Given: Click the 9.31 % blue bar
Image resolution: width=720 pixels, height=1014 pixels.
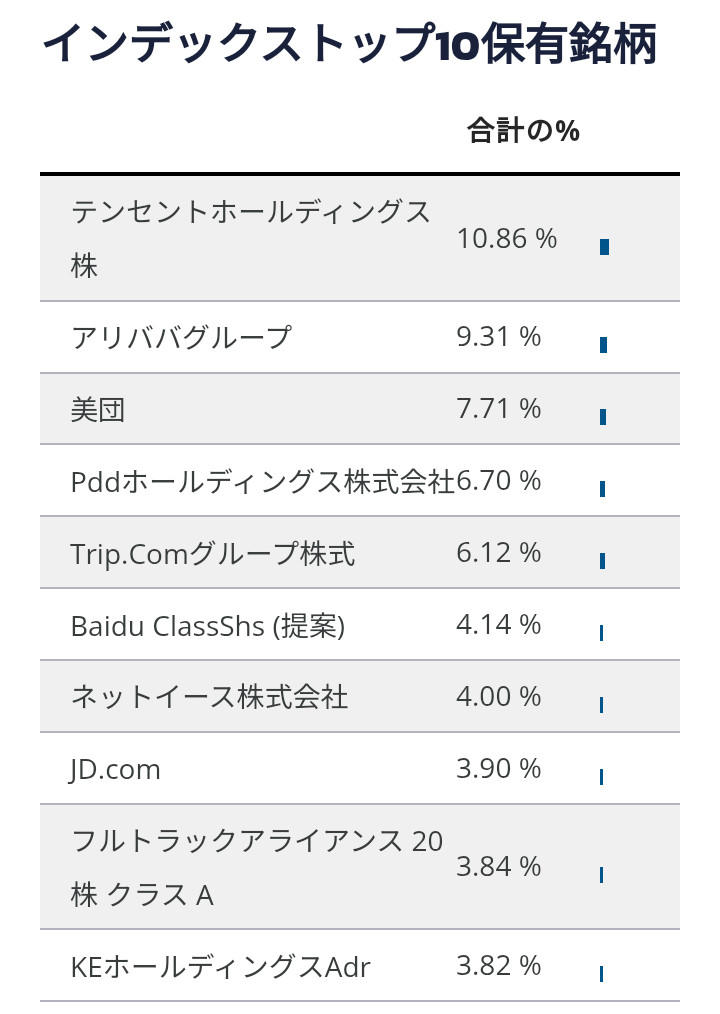Looking at the screenshot, I should [x=604, y=345].
